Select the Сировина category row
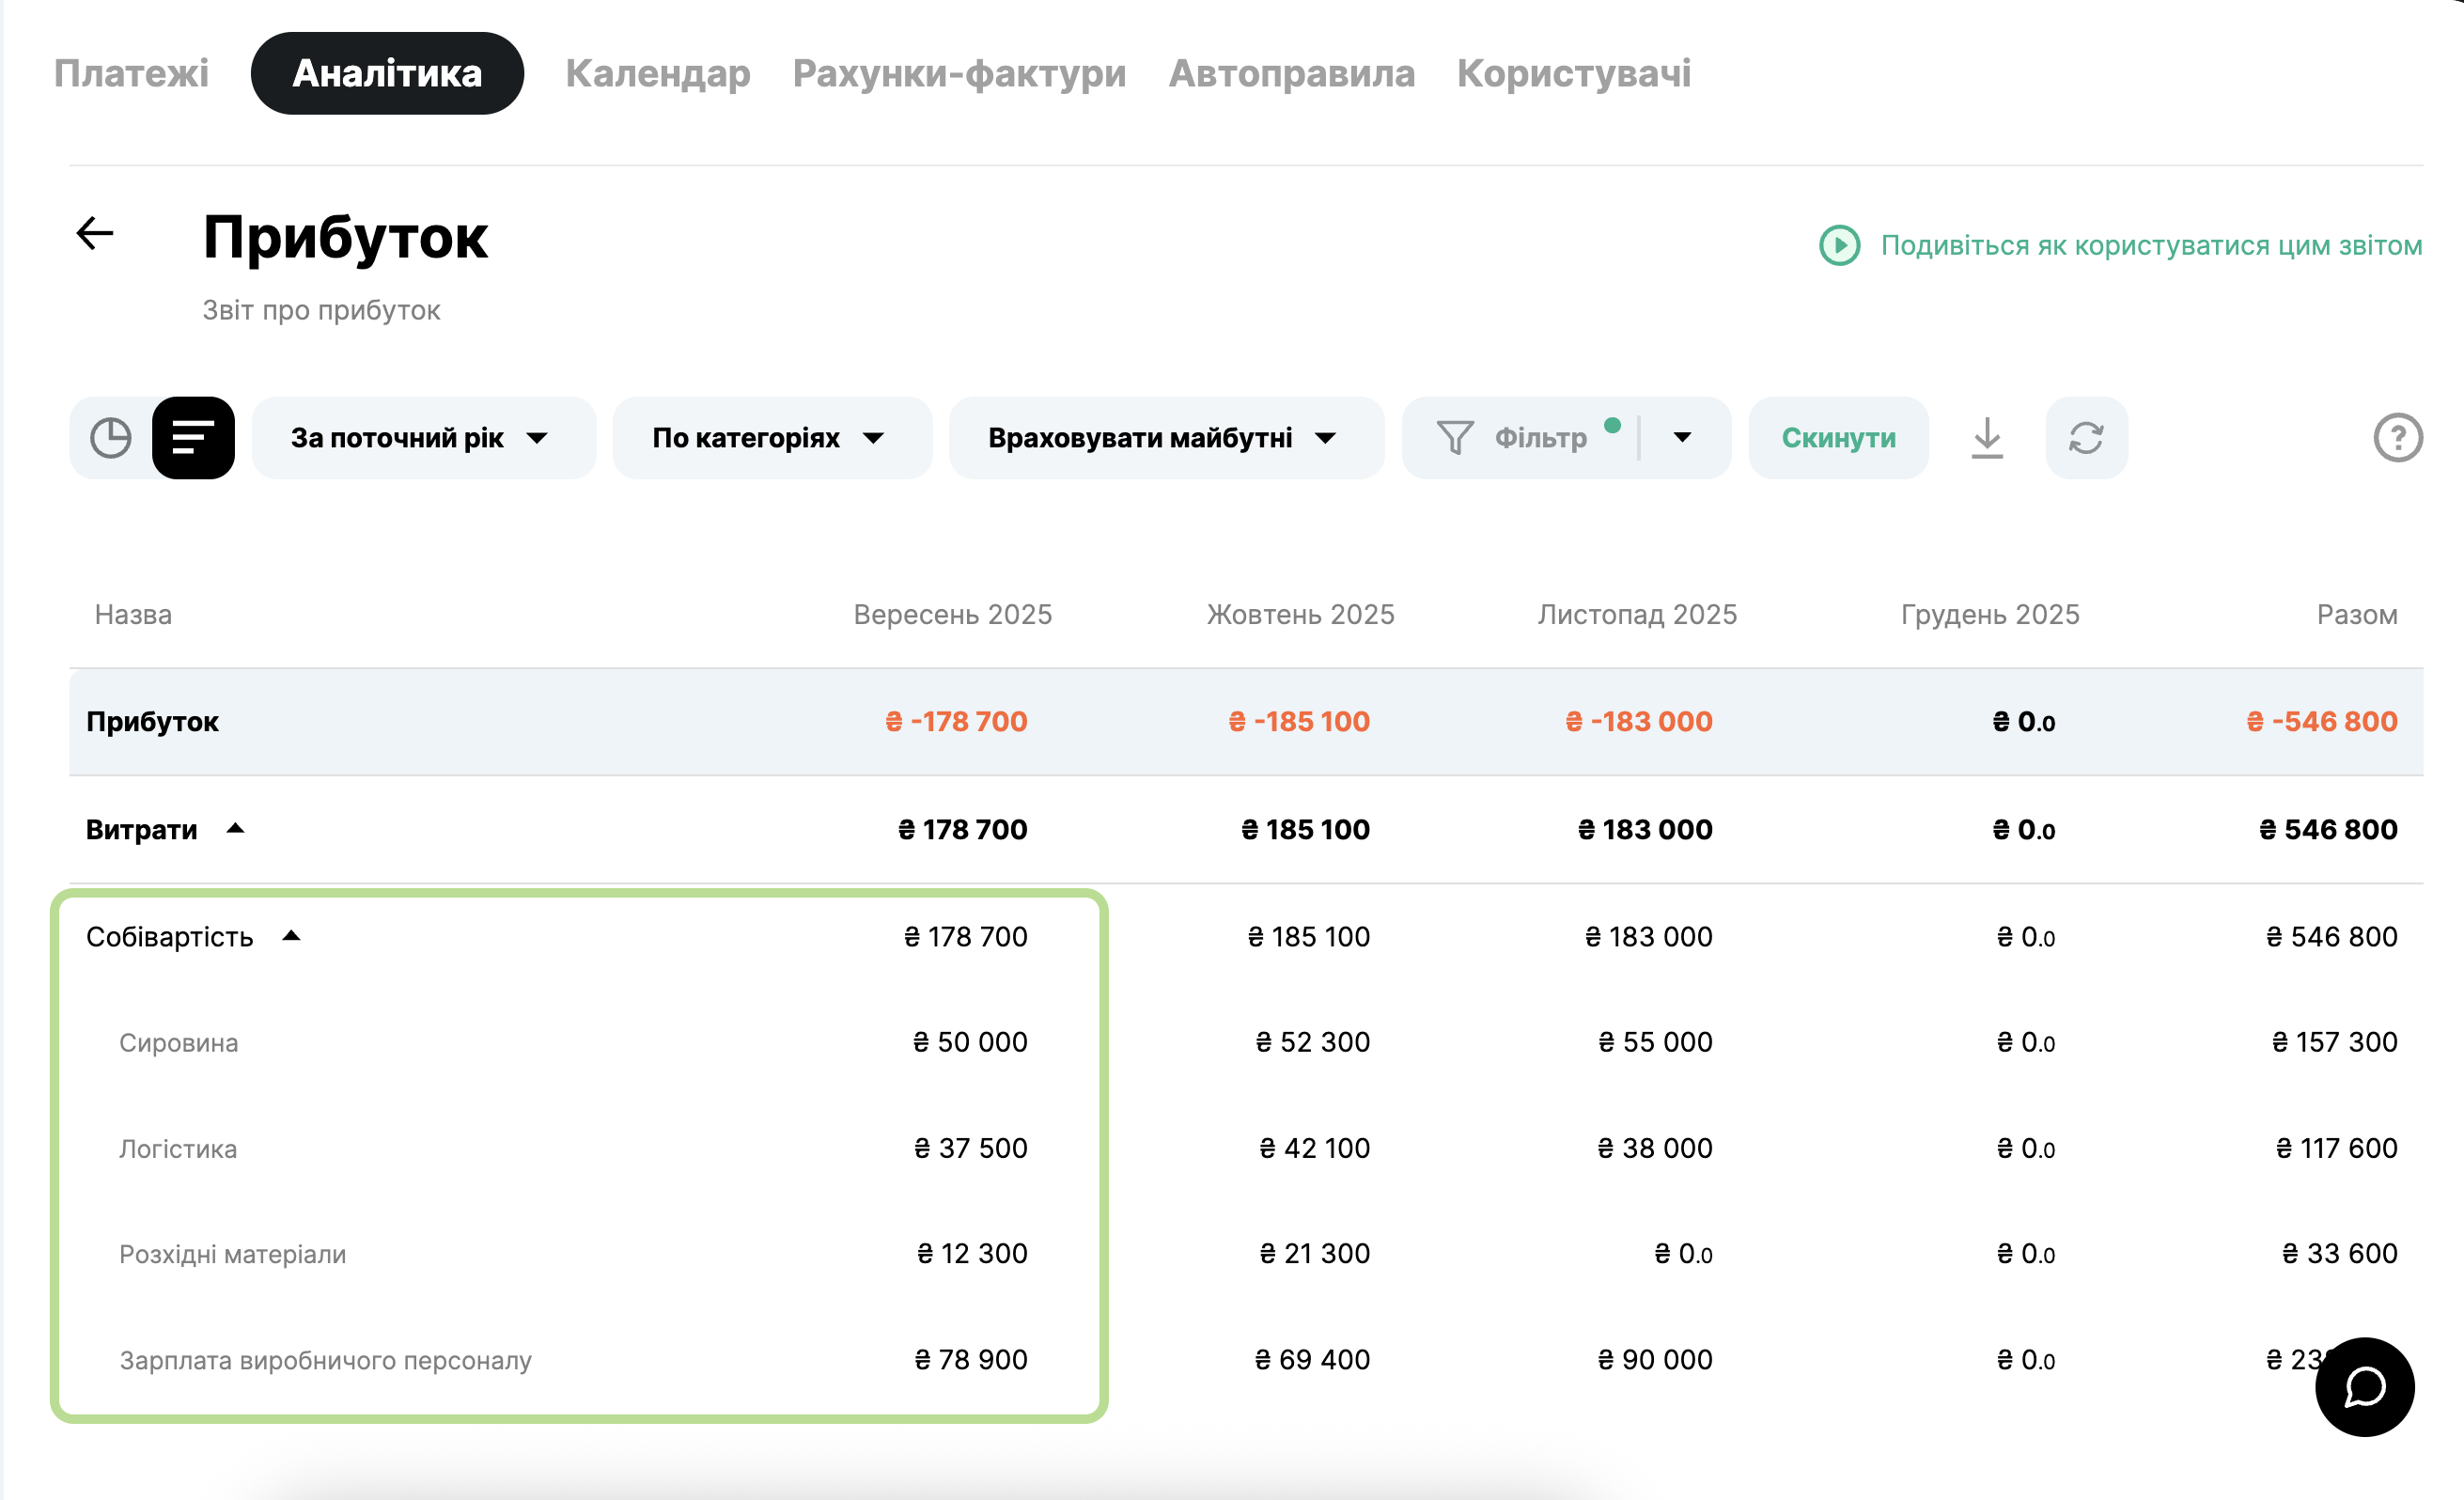 (179, 1043)
